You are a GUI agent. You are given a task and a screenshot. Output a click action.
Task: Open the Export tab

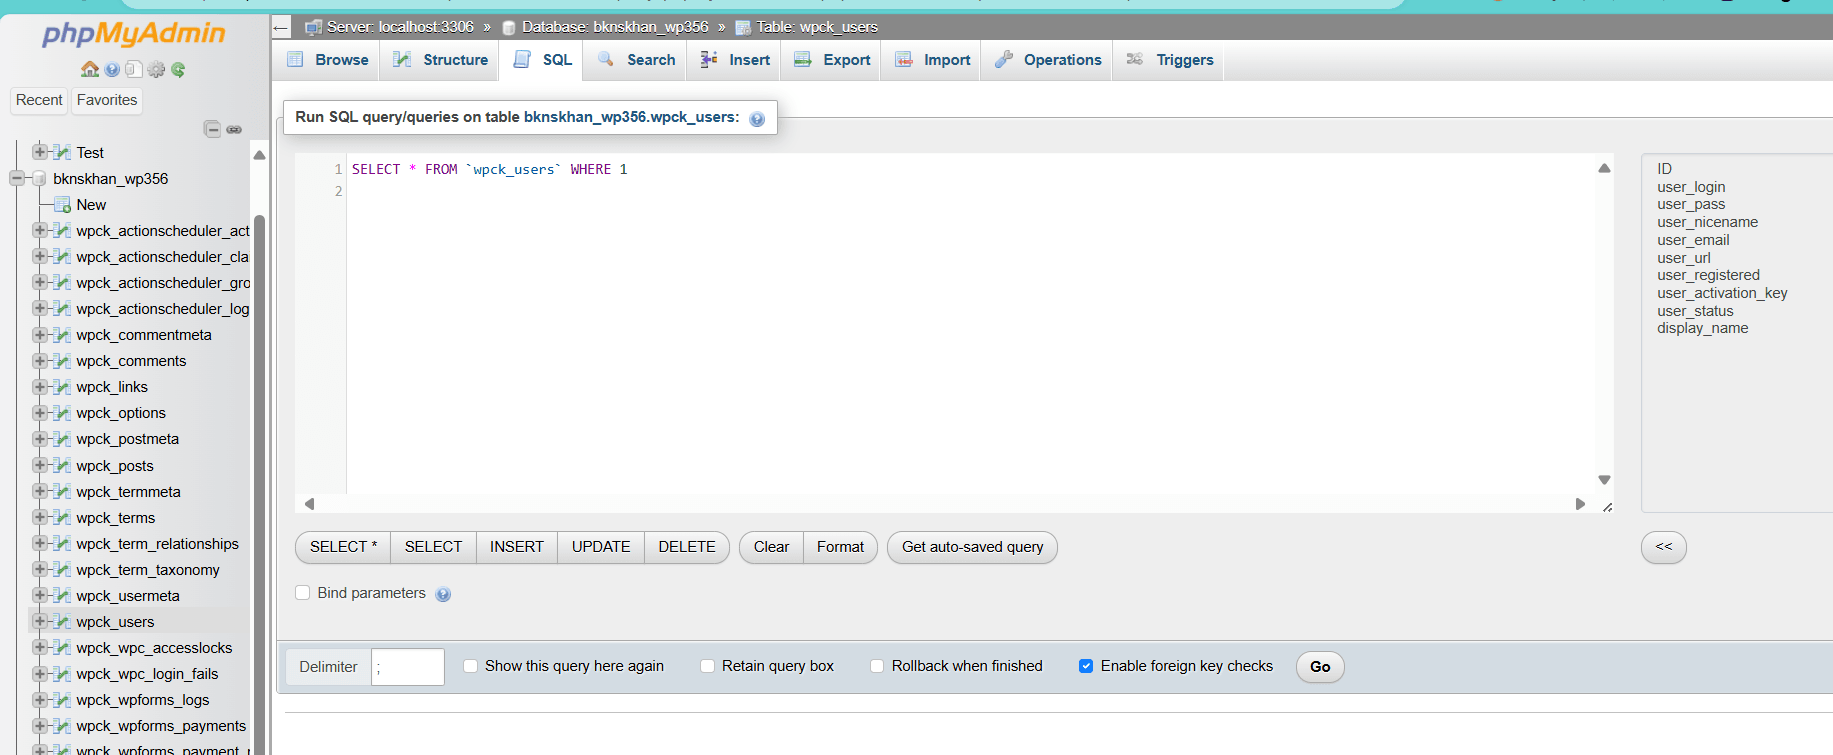click(x=832, y=60)
